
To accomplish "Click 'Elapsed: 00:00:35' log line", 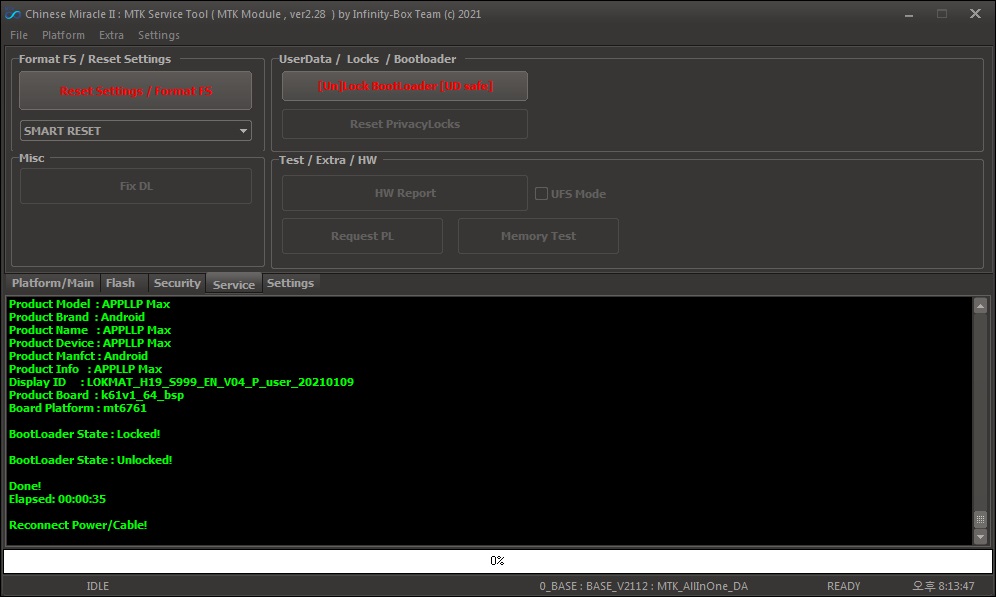I will (x=57, y=499).
